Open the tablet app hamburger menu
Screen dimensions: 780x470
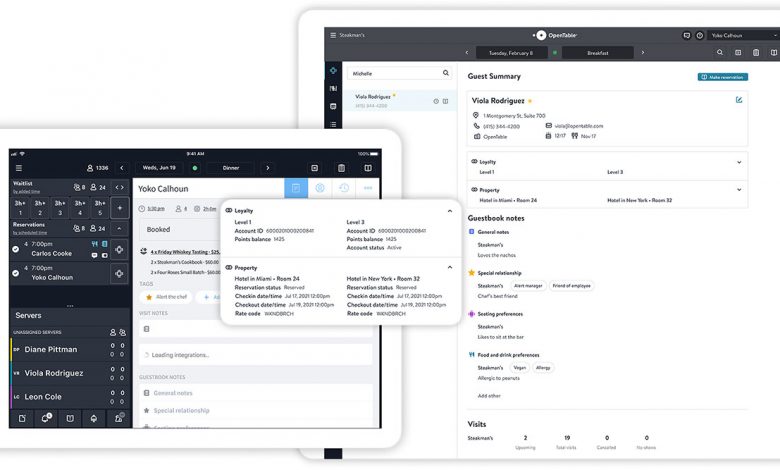[x=18, y=168]
